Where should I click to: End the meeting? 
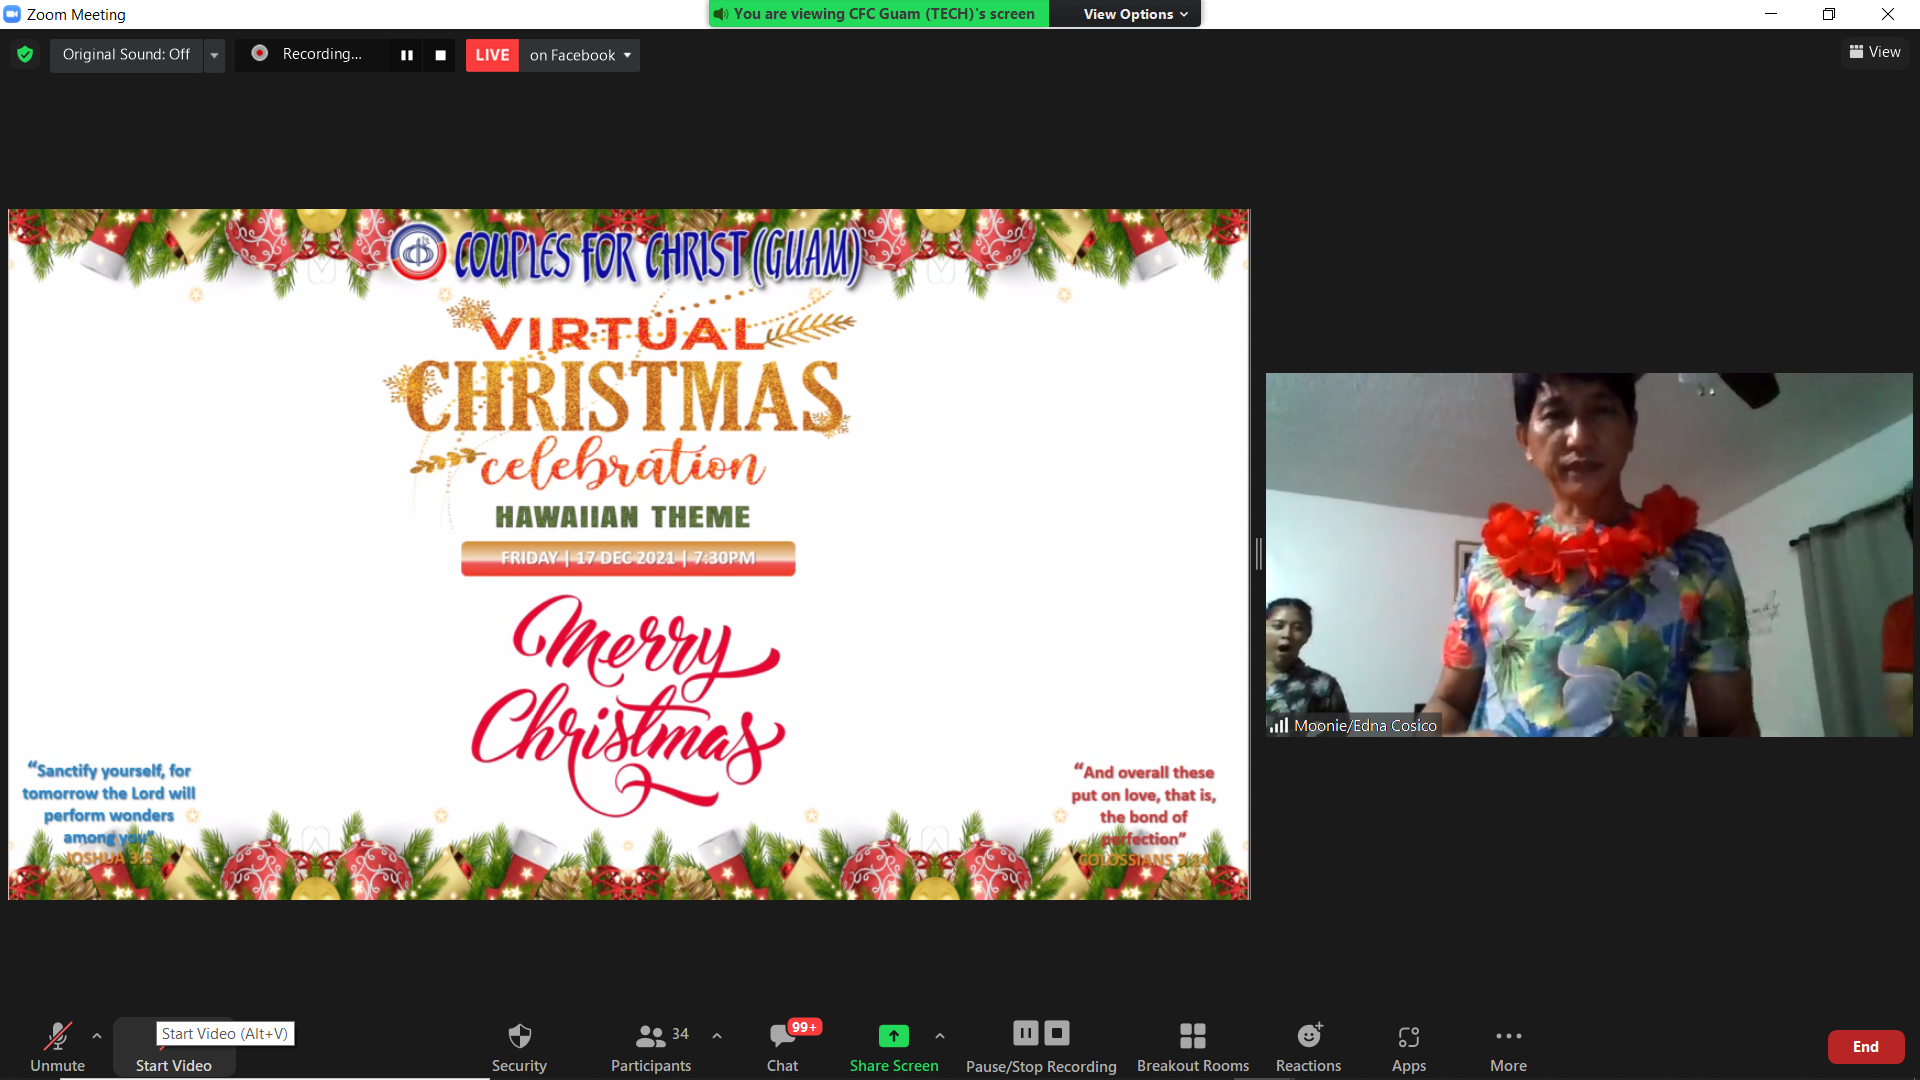[x=1866, y=1047]
